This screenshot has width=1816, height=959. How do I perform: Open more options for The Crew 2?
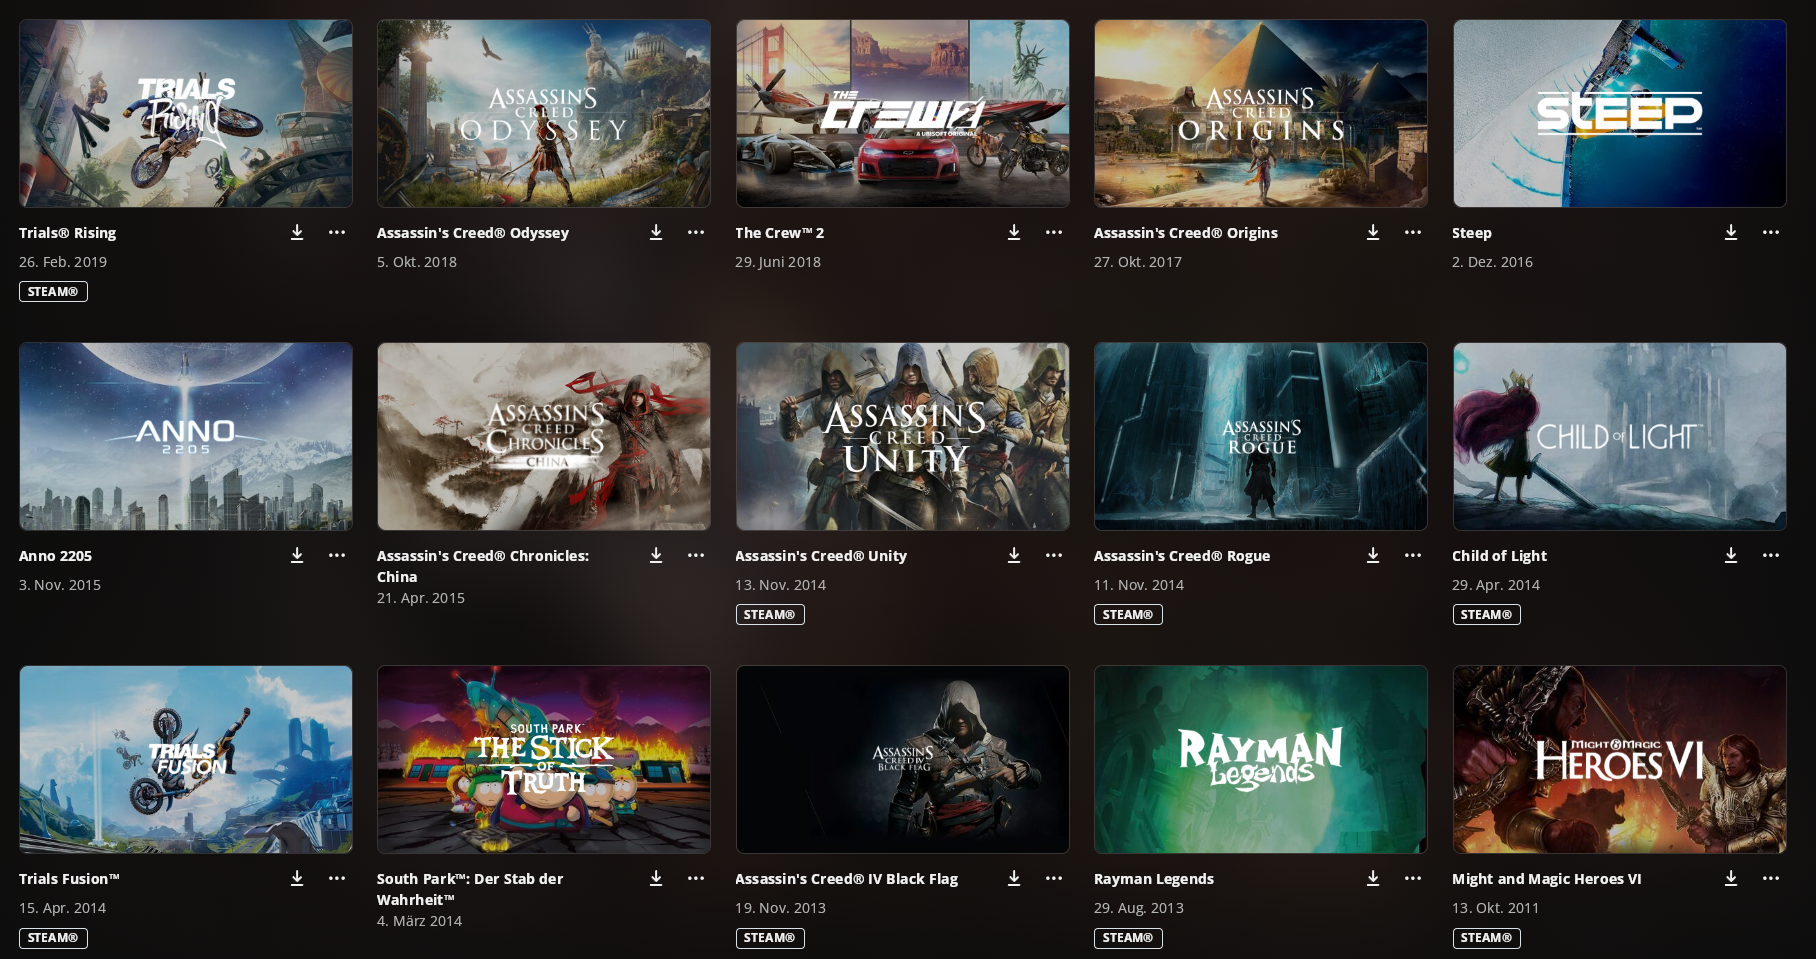1054,232
